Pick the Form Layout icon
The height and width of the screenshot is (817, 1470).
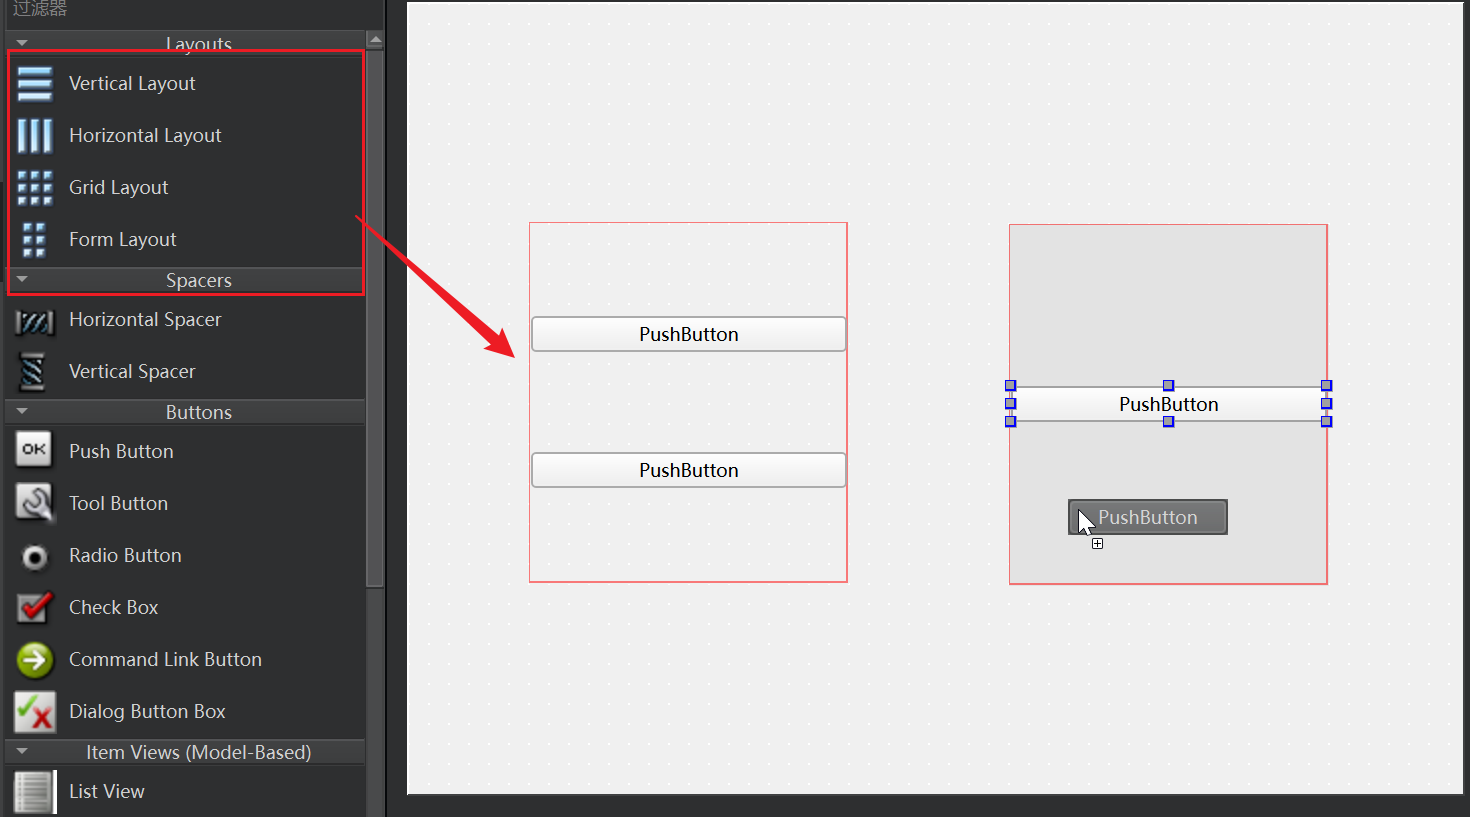point(35,240)
